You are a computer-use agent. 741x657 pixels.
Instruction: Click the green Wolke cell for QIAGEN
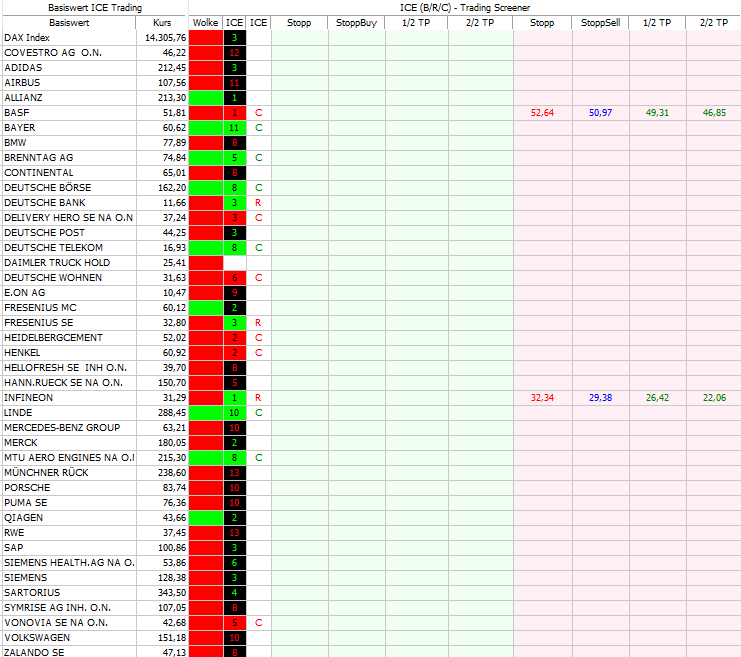click(206, 518)
